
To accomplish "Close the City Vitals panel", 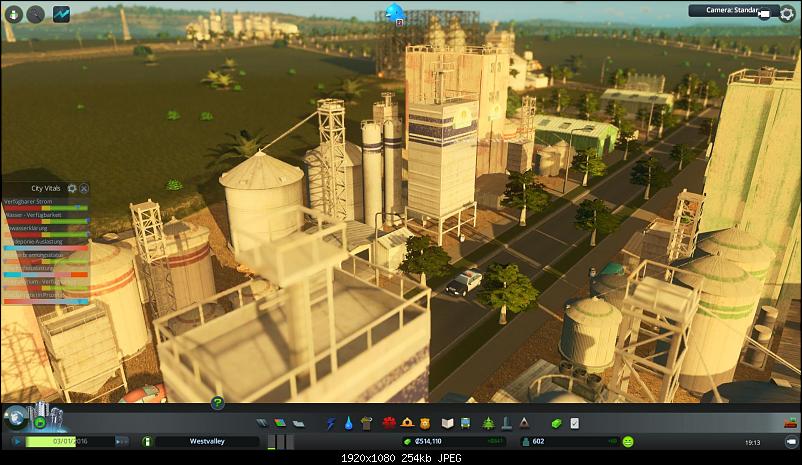I will (x=84, y=188).
